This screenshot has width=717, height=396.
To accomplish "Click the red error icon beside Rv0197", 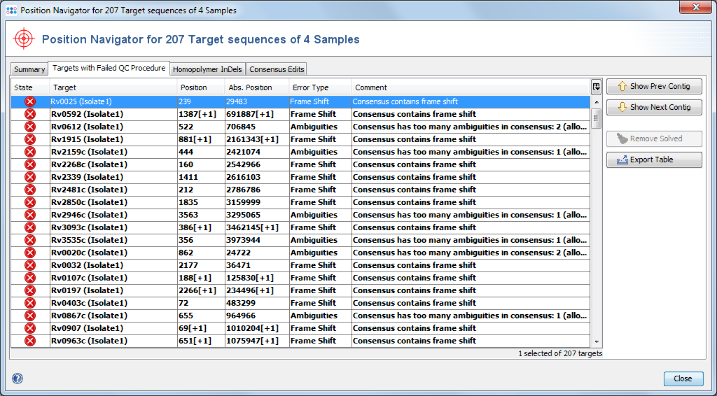I will pos(30,290).
